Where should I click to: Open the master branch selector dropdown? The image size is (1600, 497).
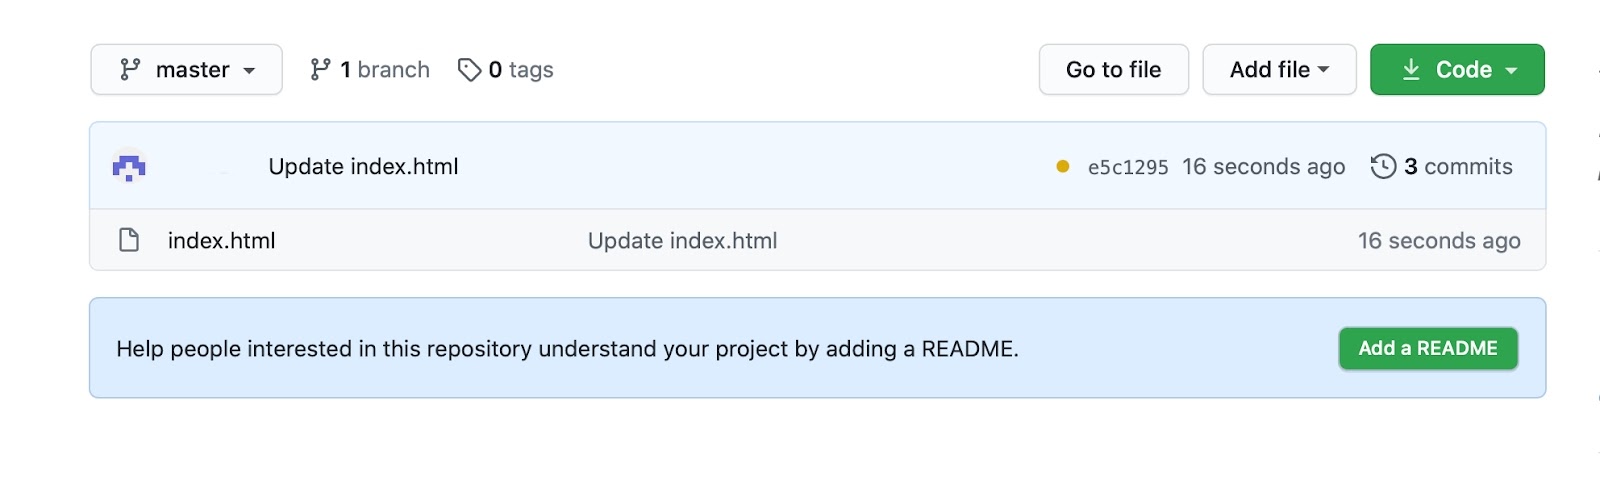coord(186,70)
